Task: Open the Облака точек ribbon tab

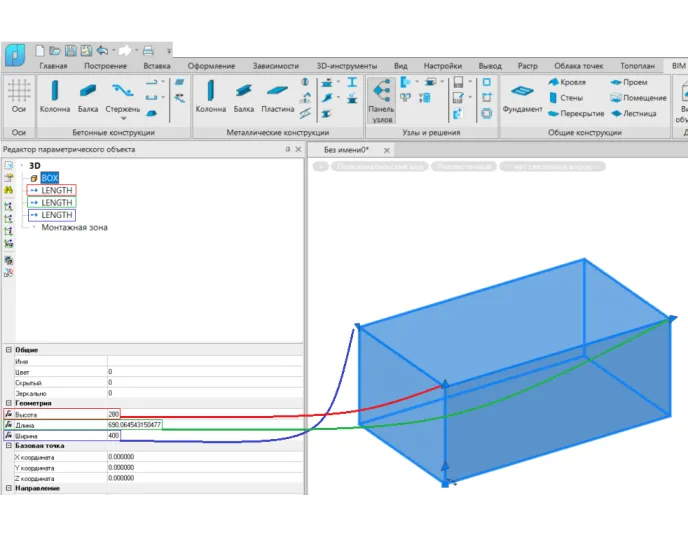Action: pyautogui.click(x=578, y=66)
